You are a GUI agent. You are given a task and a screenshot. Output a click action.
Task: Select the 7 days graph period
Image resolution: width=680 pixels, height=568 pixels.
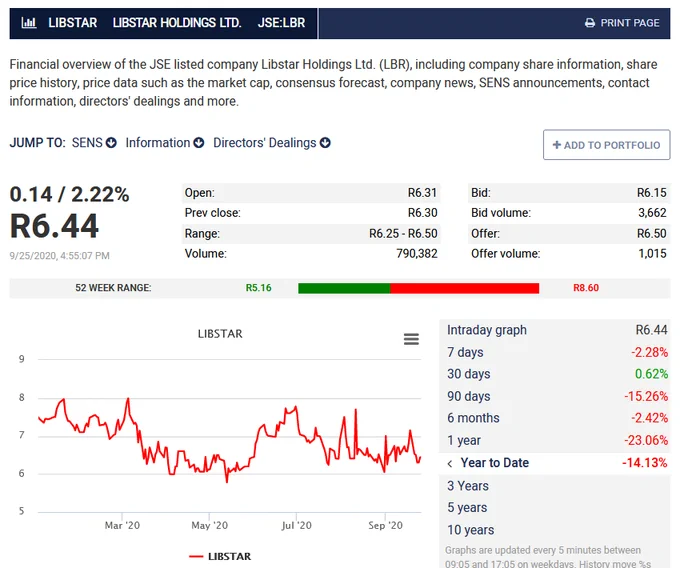[557, 352]
